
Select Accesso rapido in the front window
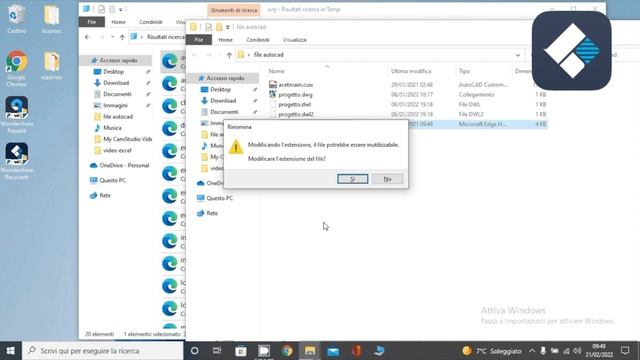[x=225, y=78]
